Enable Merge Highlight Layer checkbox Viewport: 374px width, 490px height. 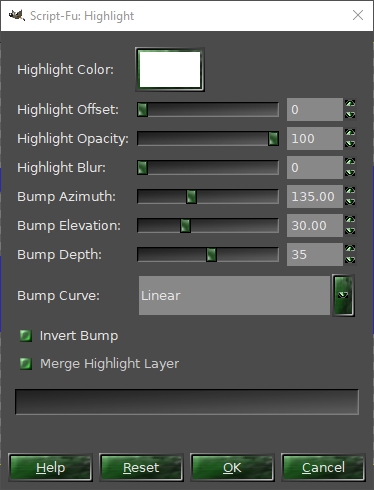tap(26, 364)
